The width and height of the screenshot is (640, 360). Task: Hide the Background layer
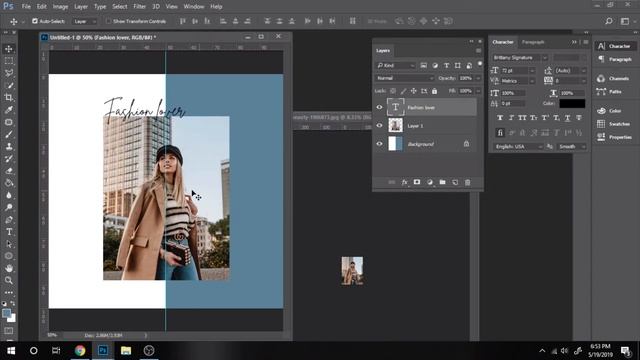pos(379,144)
